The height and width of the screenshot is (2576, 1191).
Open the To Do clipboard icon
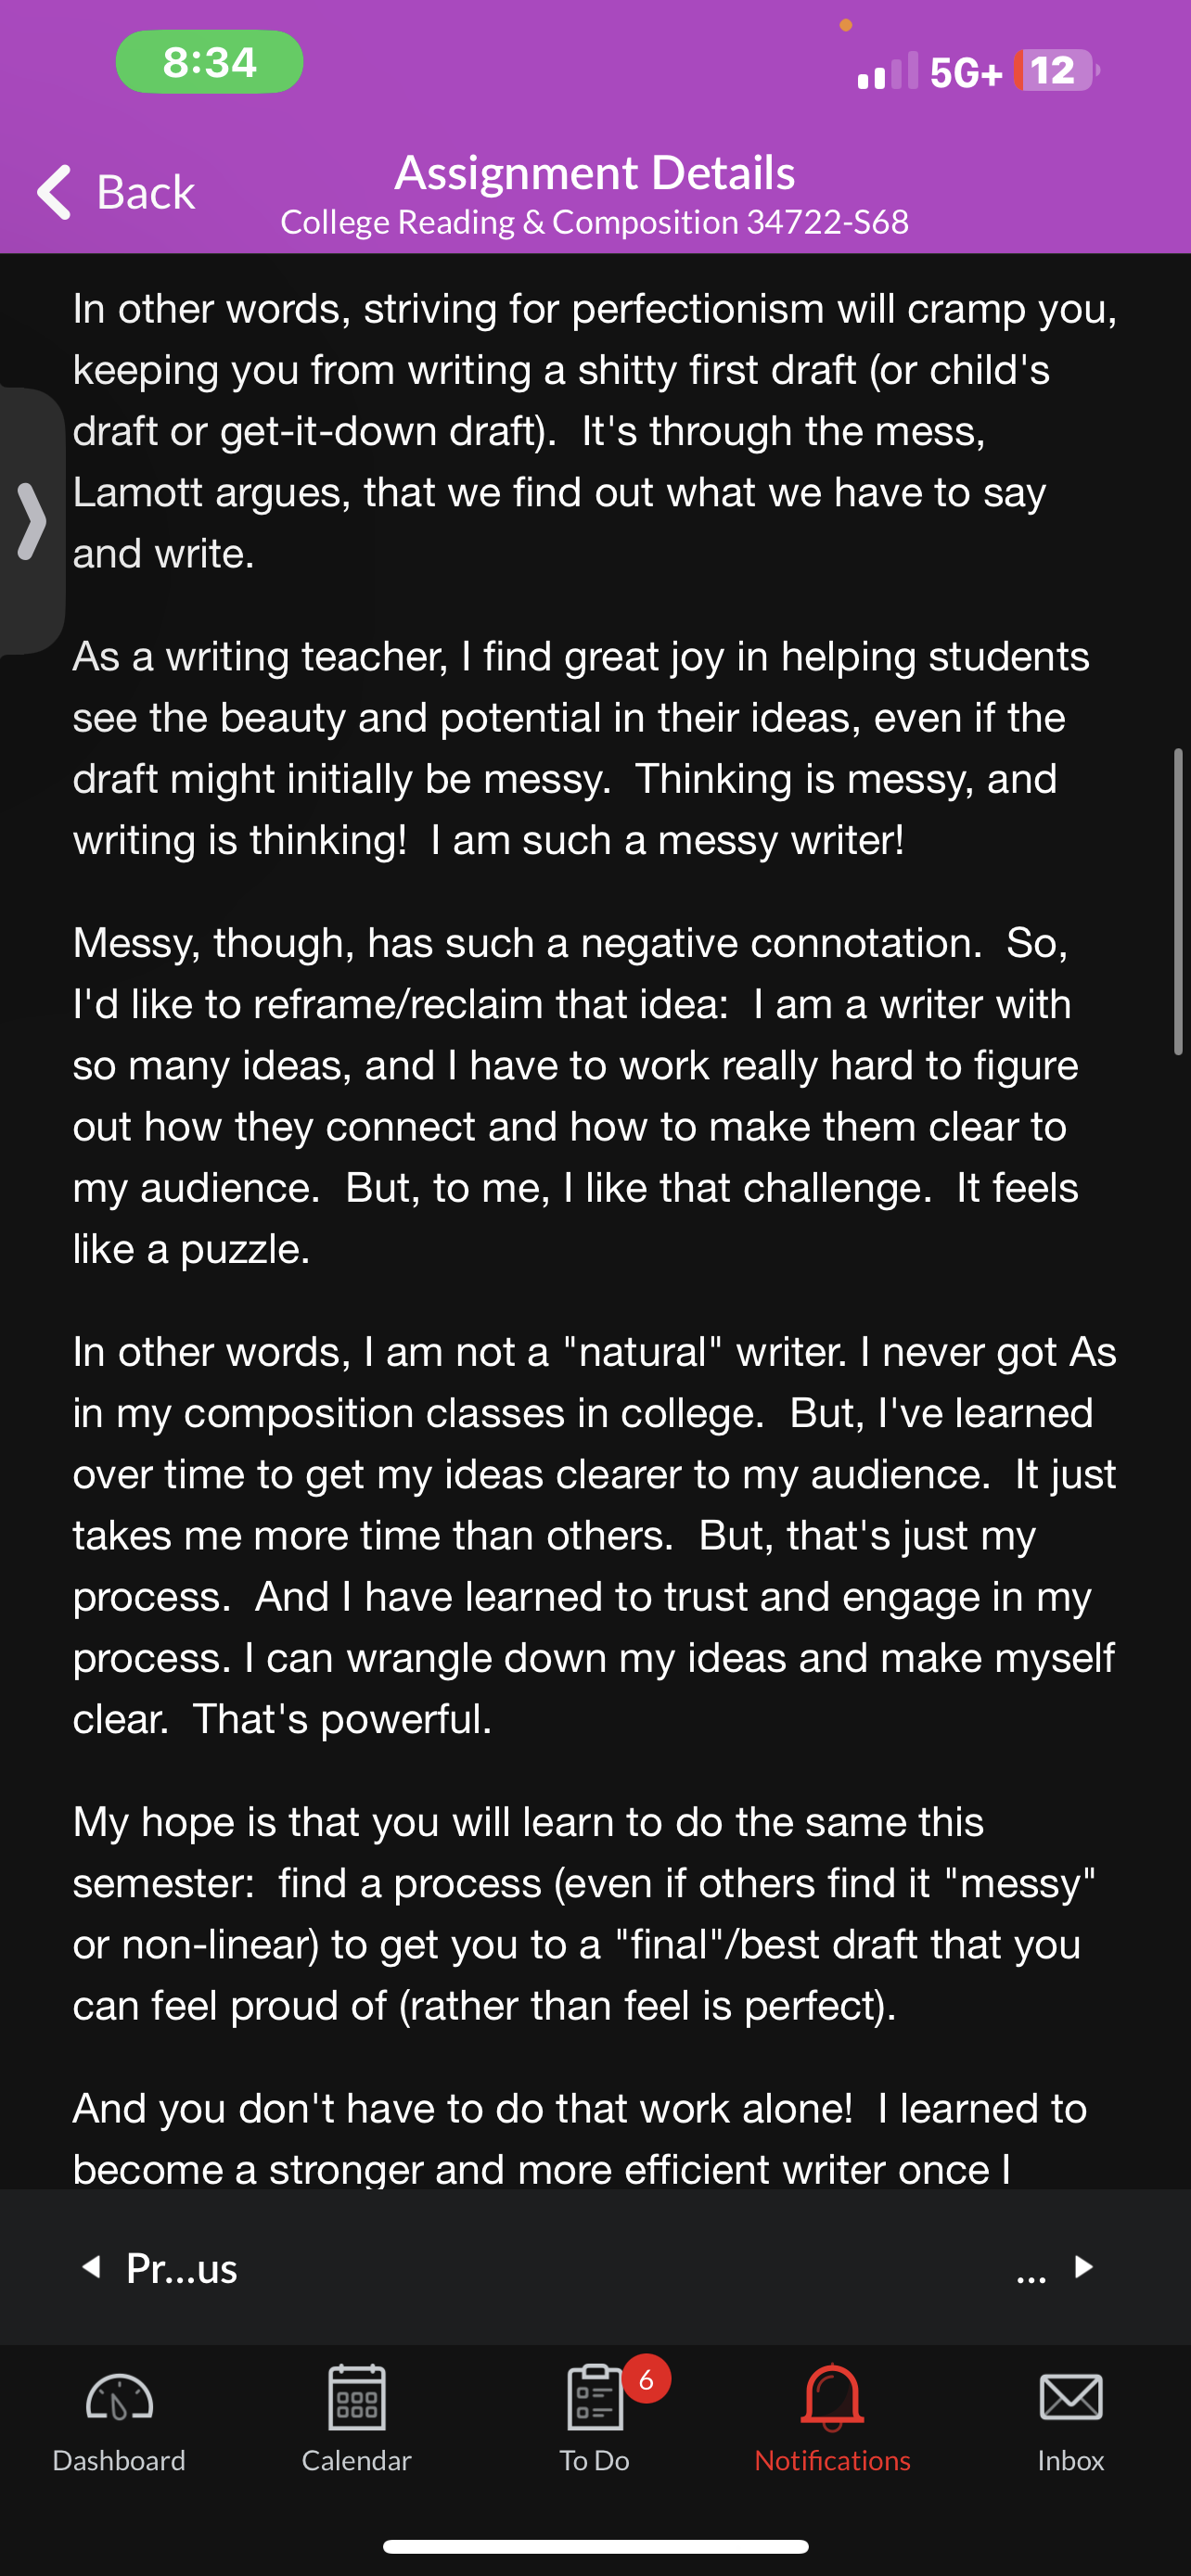pos(595,2396)
